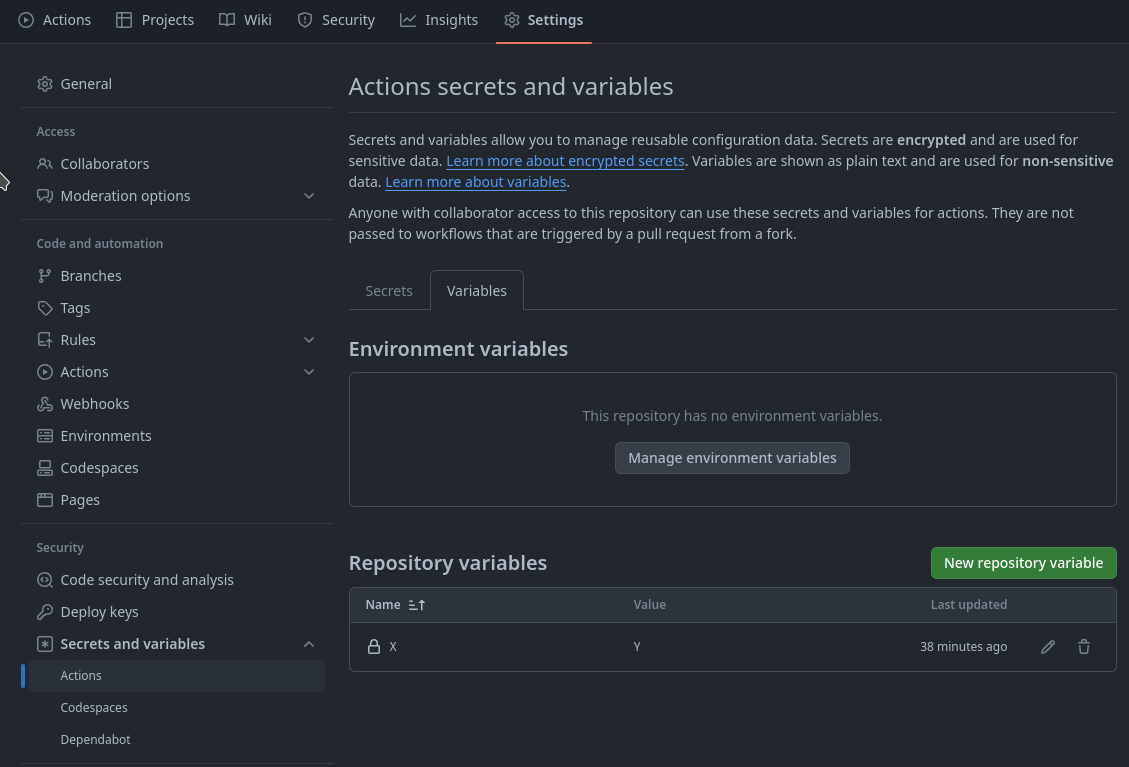
Task: Click the sort arrow icon beside Name
Action: point(417,605)
